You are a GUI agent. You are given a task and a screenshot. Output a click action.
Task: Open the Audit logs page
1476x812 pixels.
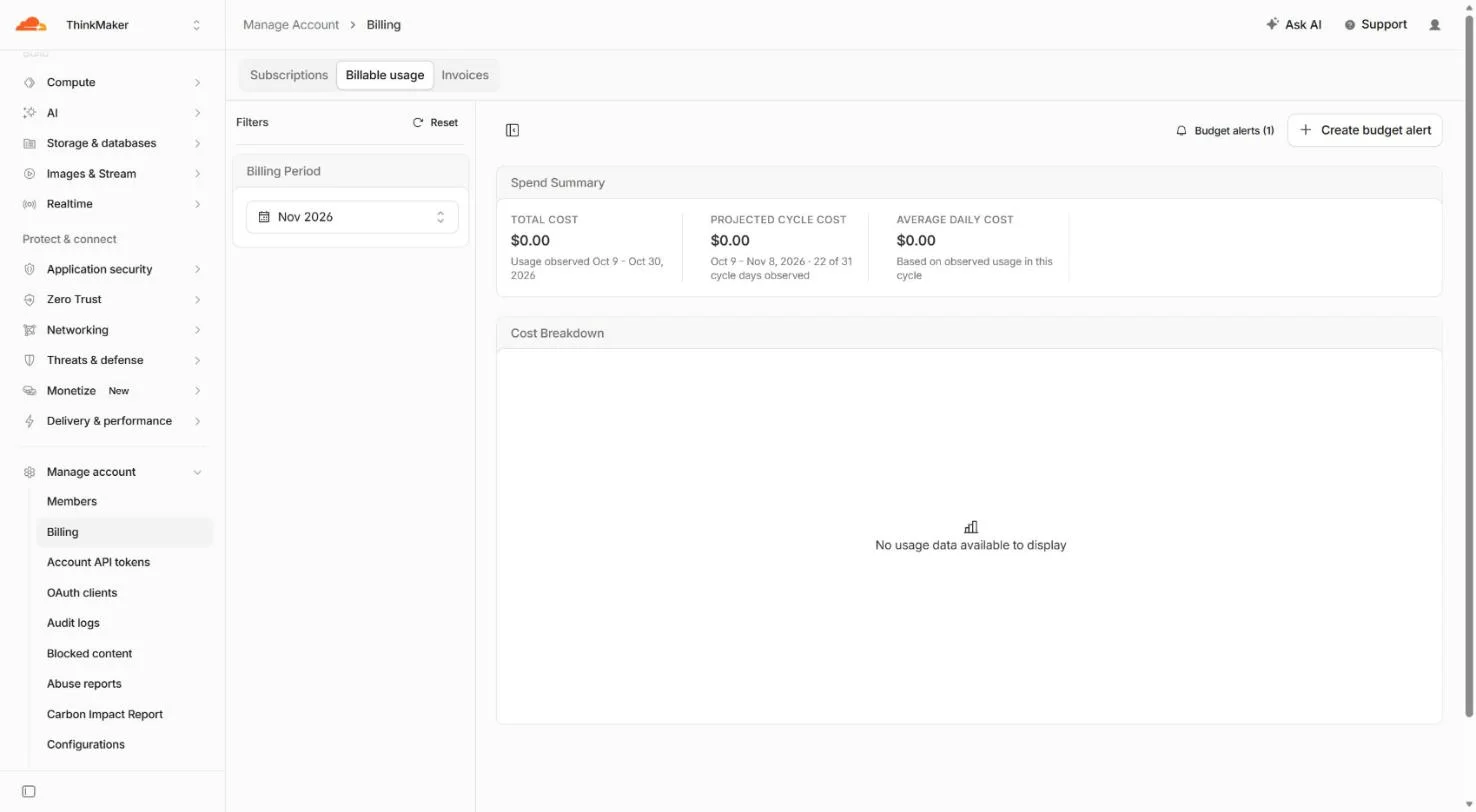pos(73,623)
